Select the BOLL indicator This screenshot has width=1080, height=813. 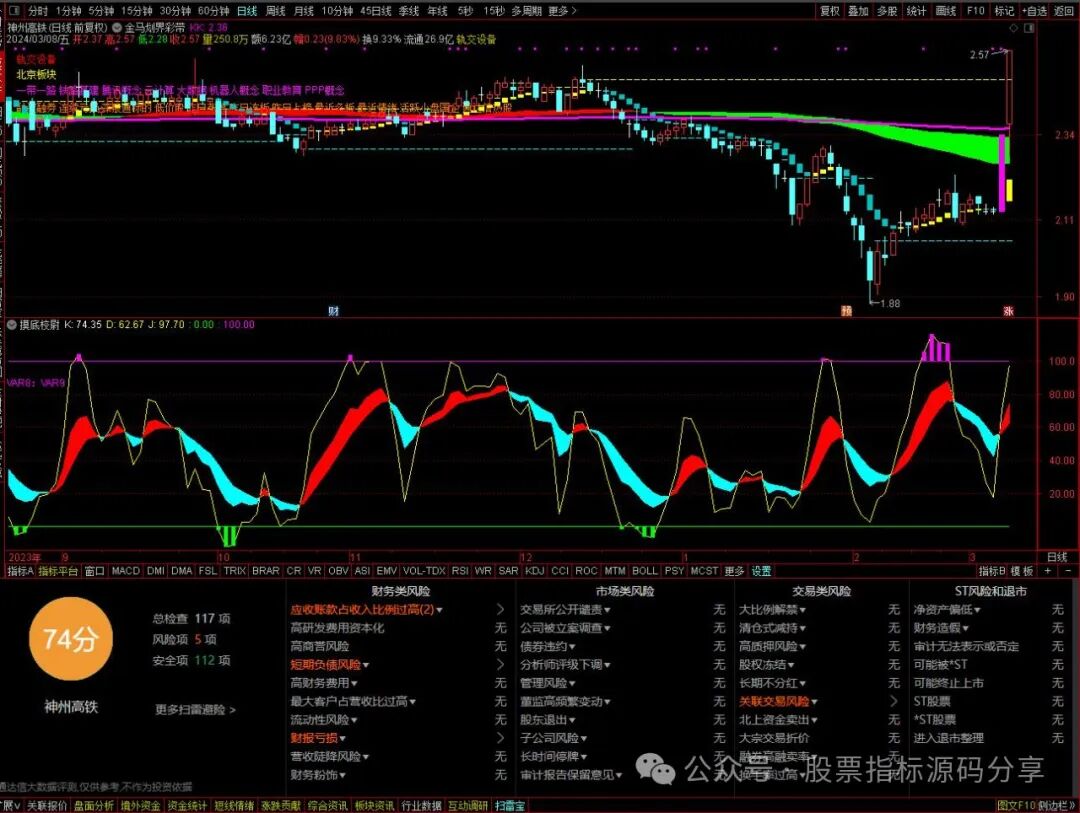645,571
